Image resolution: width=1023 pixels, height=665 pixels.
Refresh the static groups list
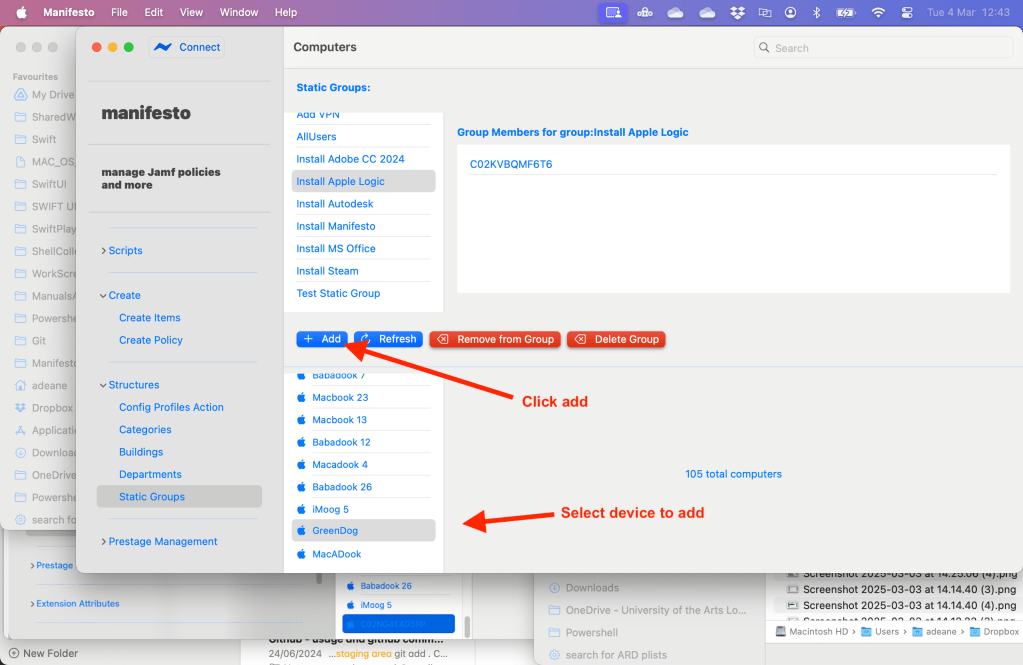pos(388,339)
